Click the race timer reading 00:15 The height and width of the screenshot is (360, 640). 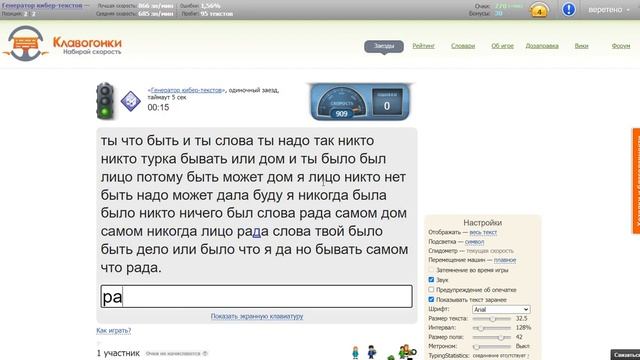[158, 107]
